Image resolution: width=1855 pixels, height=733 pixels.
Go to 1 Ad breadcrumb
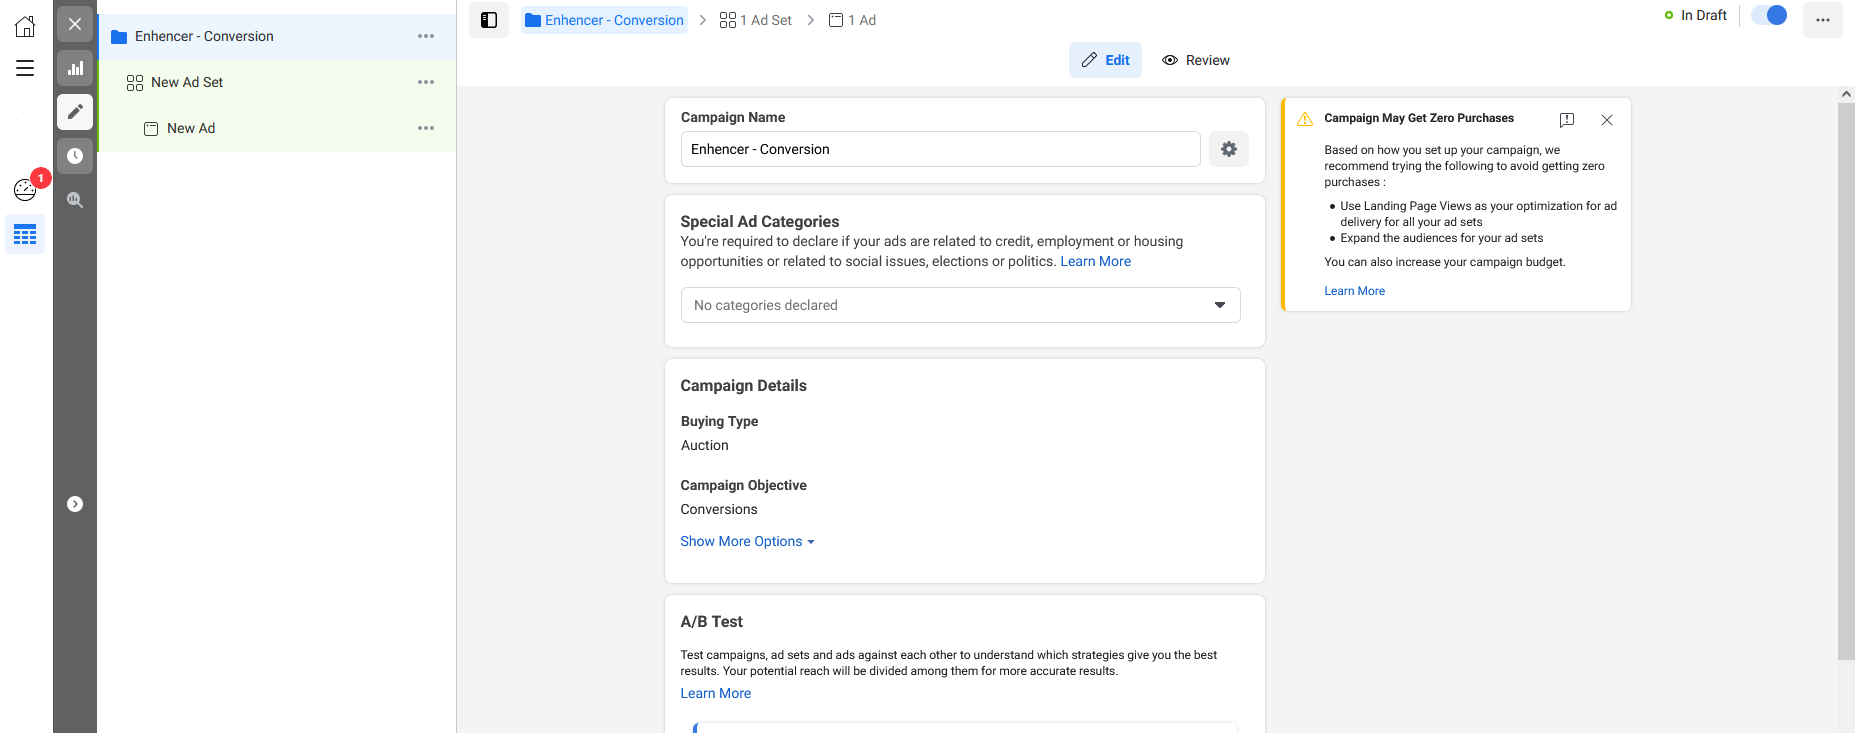[x=852, y=20]
